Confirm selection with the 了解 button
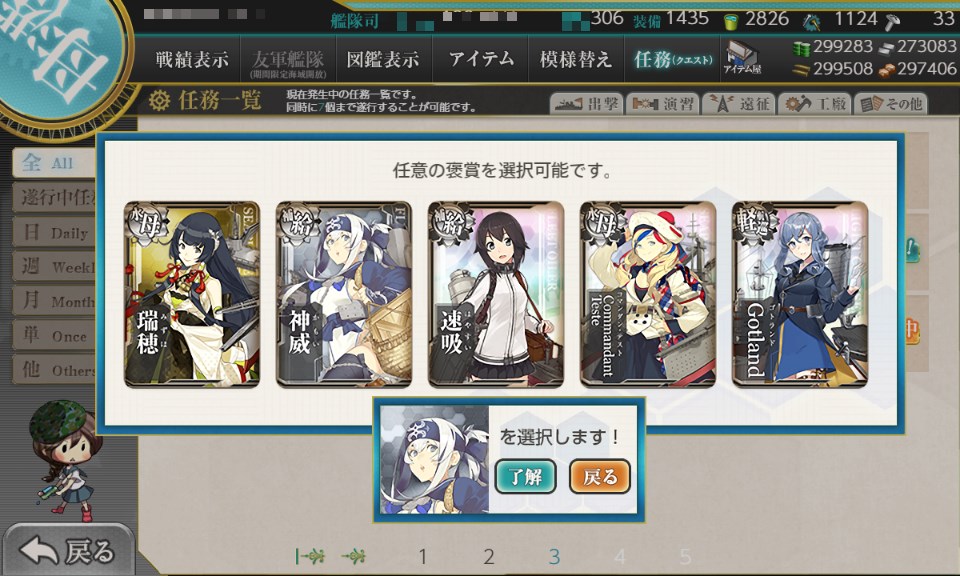This screenshot has width=960, height=576. pyautogui.click(x=525, y=476)
